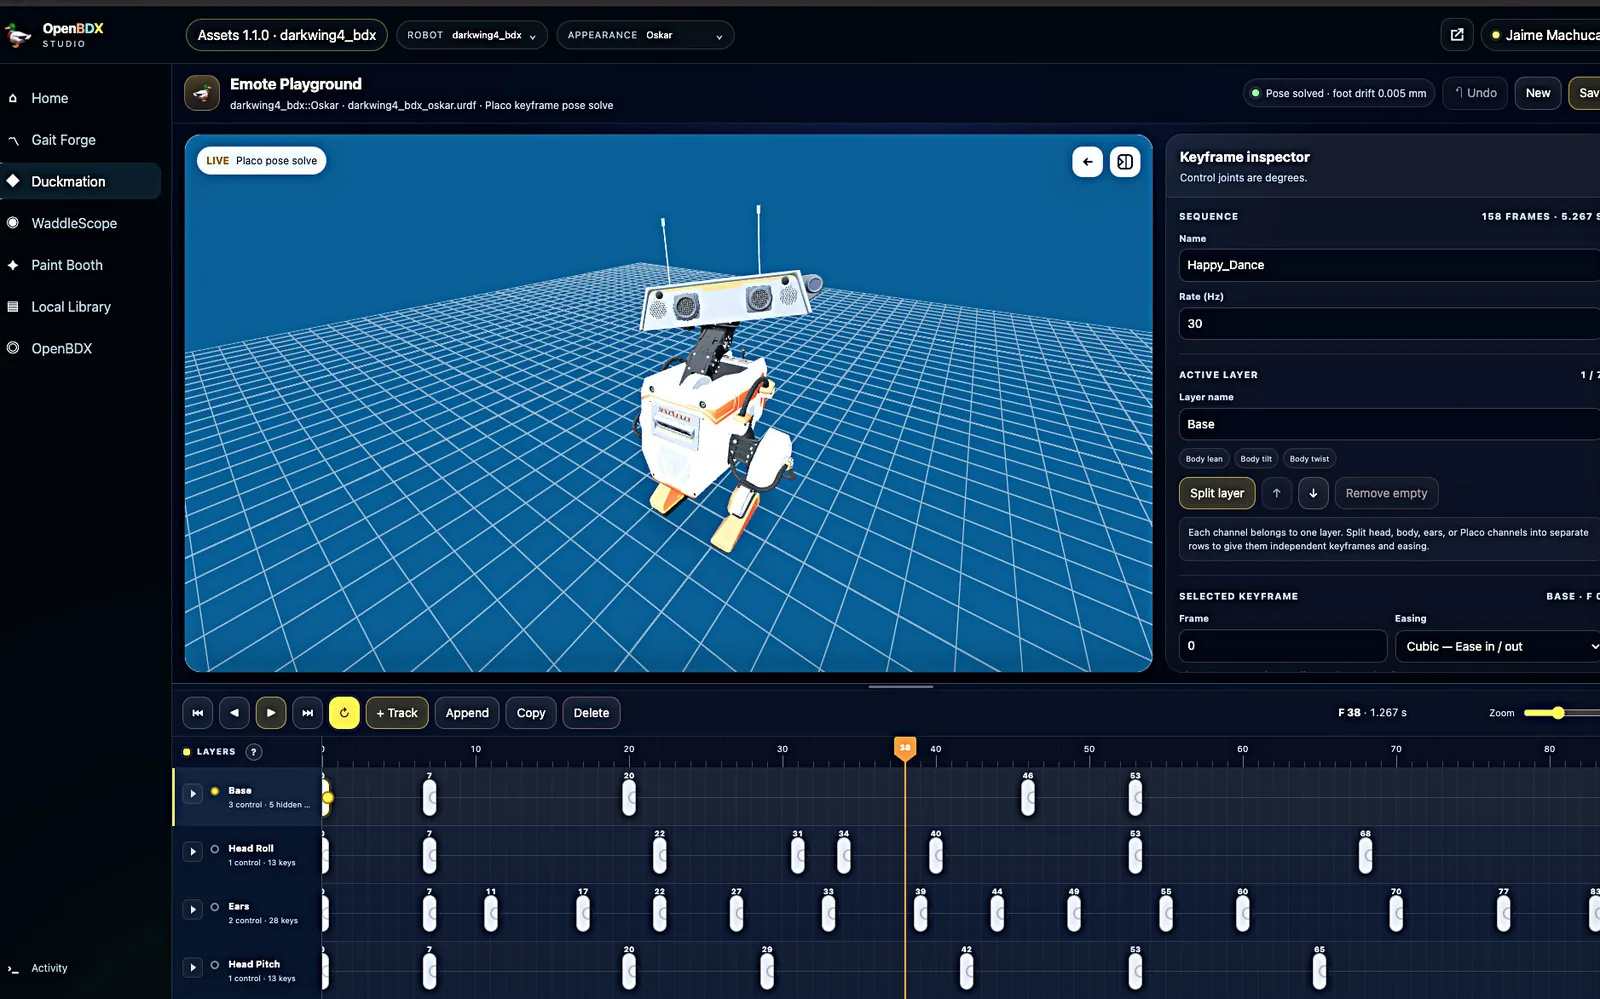Open the external link icon in the top bar
Viewport: 1600px width, 999px height.
click(x=1457, y=35)
